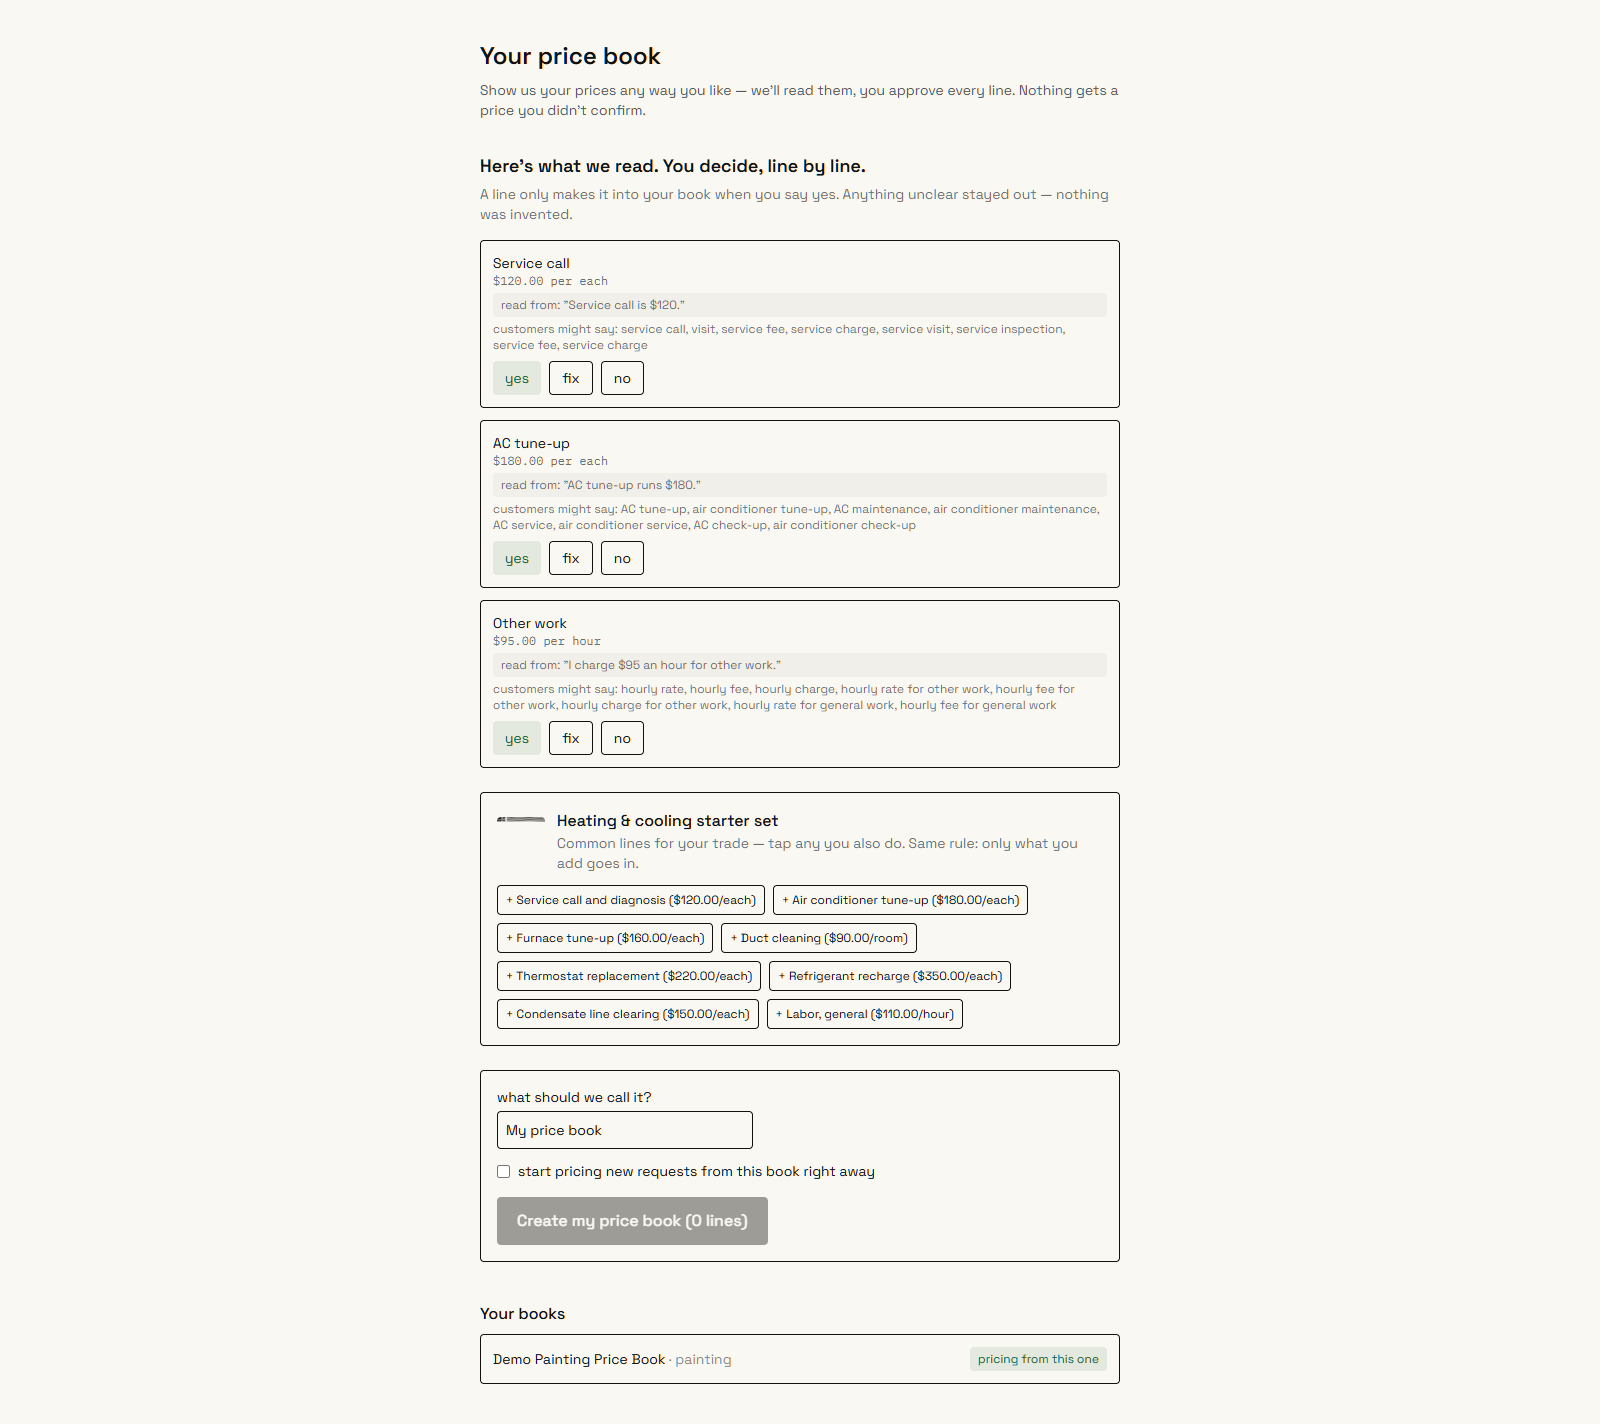Approve the Other work hourly line
This screenshot has height=1424, width=1600.
[517, 738]
